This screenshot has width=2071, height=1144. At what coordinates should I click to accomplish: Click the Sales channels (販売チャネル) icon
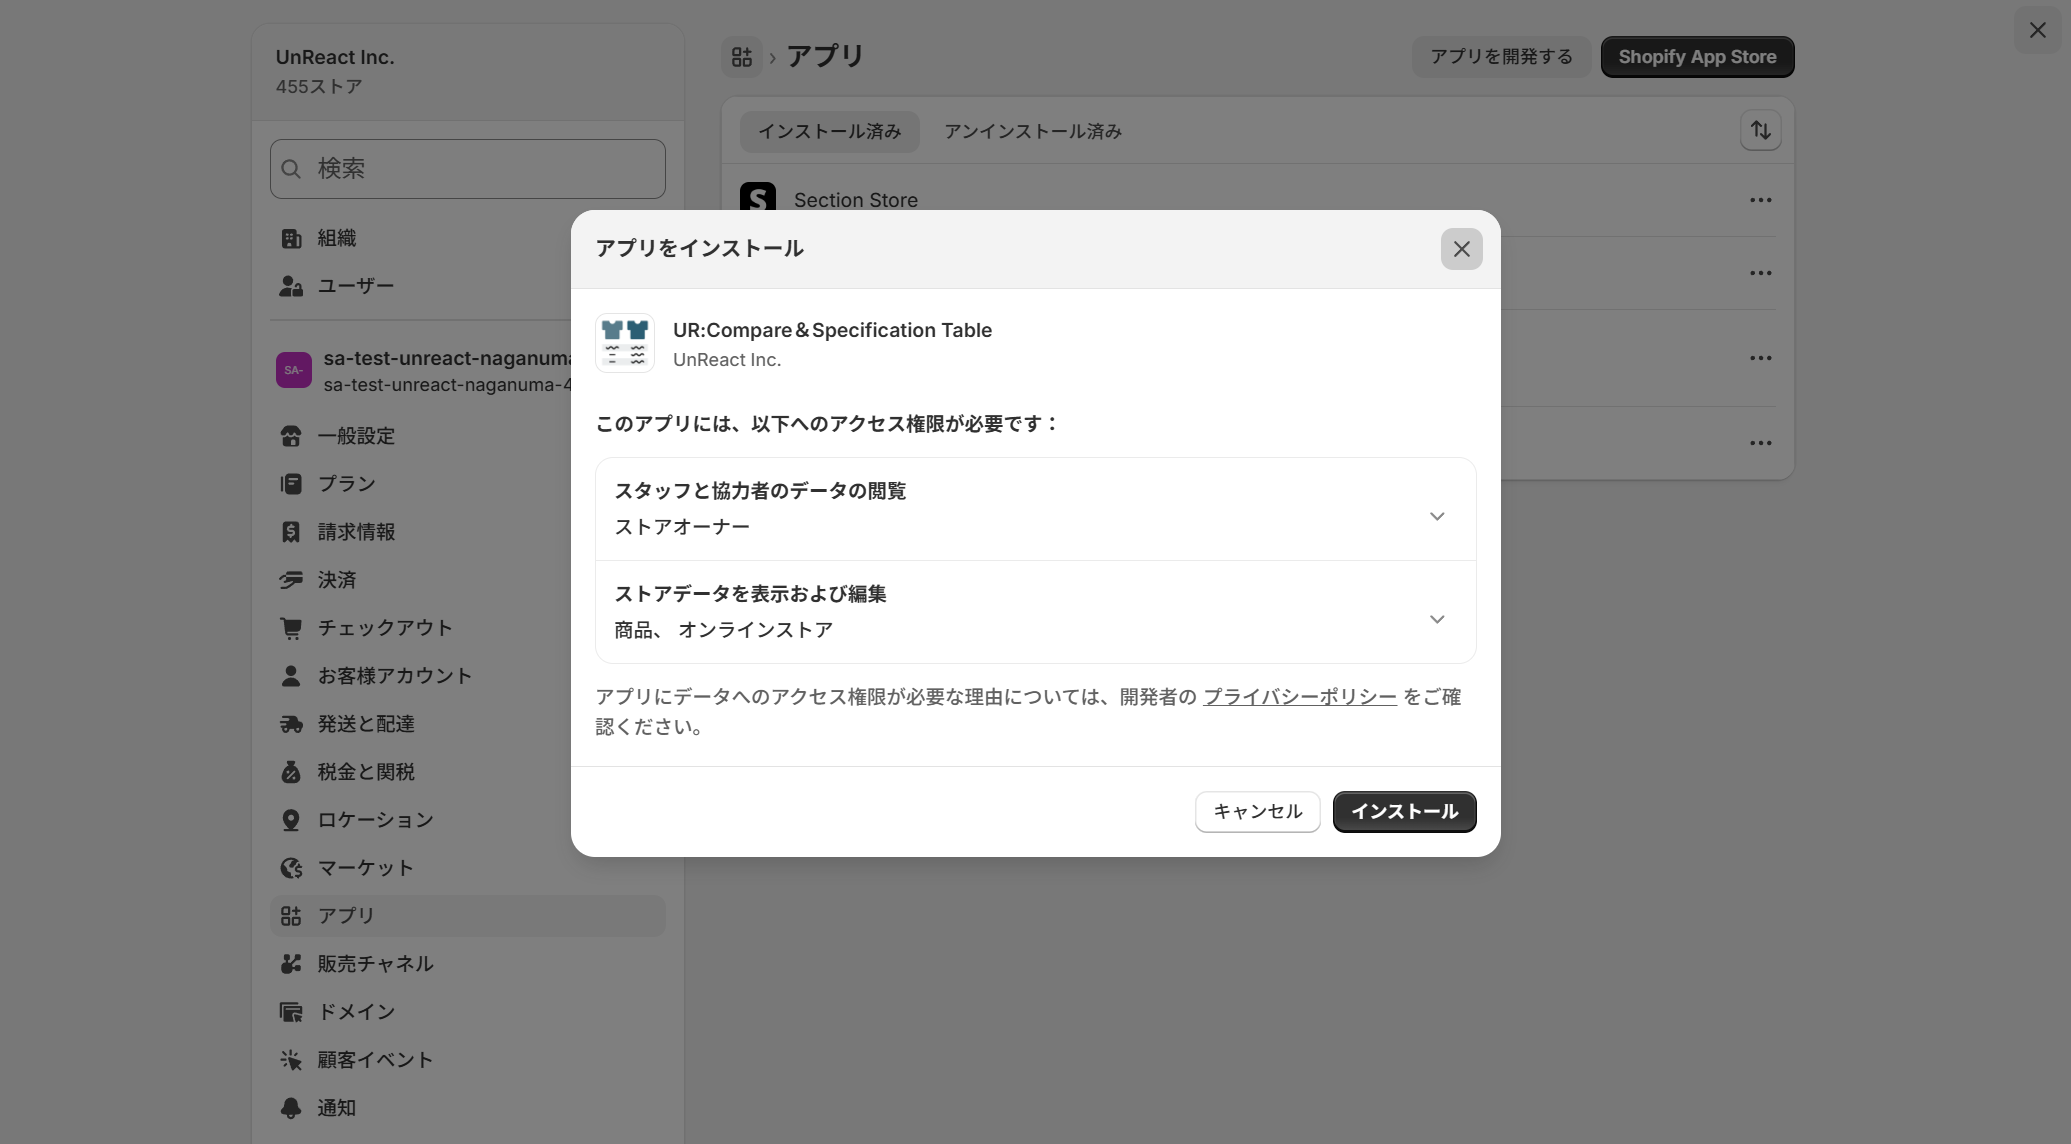(x=291, y=964)
